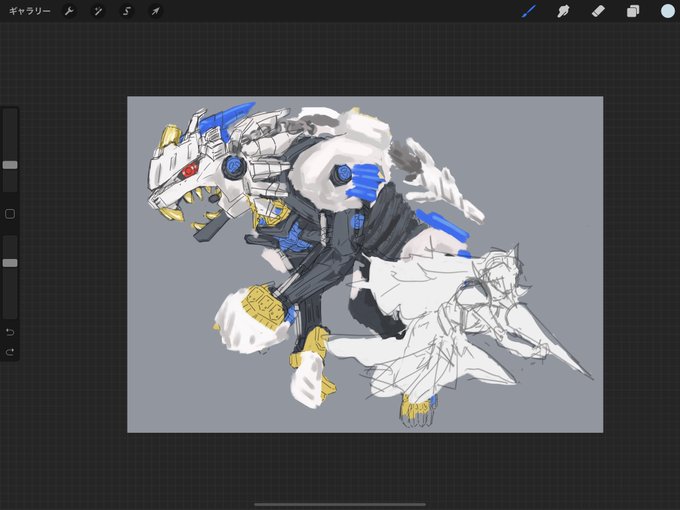Open the Actions wrench menu
Viewport: 680px width, 510px height.
69,11
